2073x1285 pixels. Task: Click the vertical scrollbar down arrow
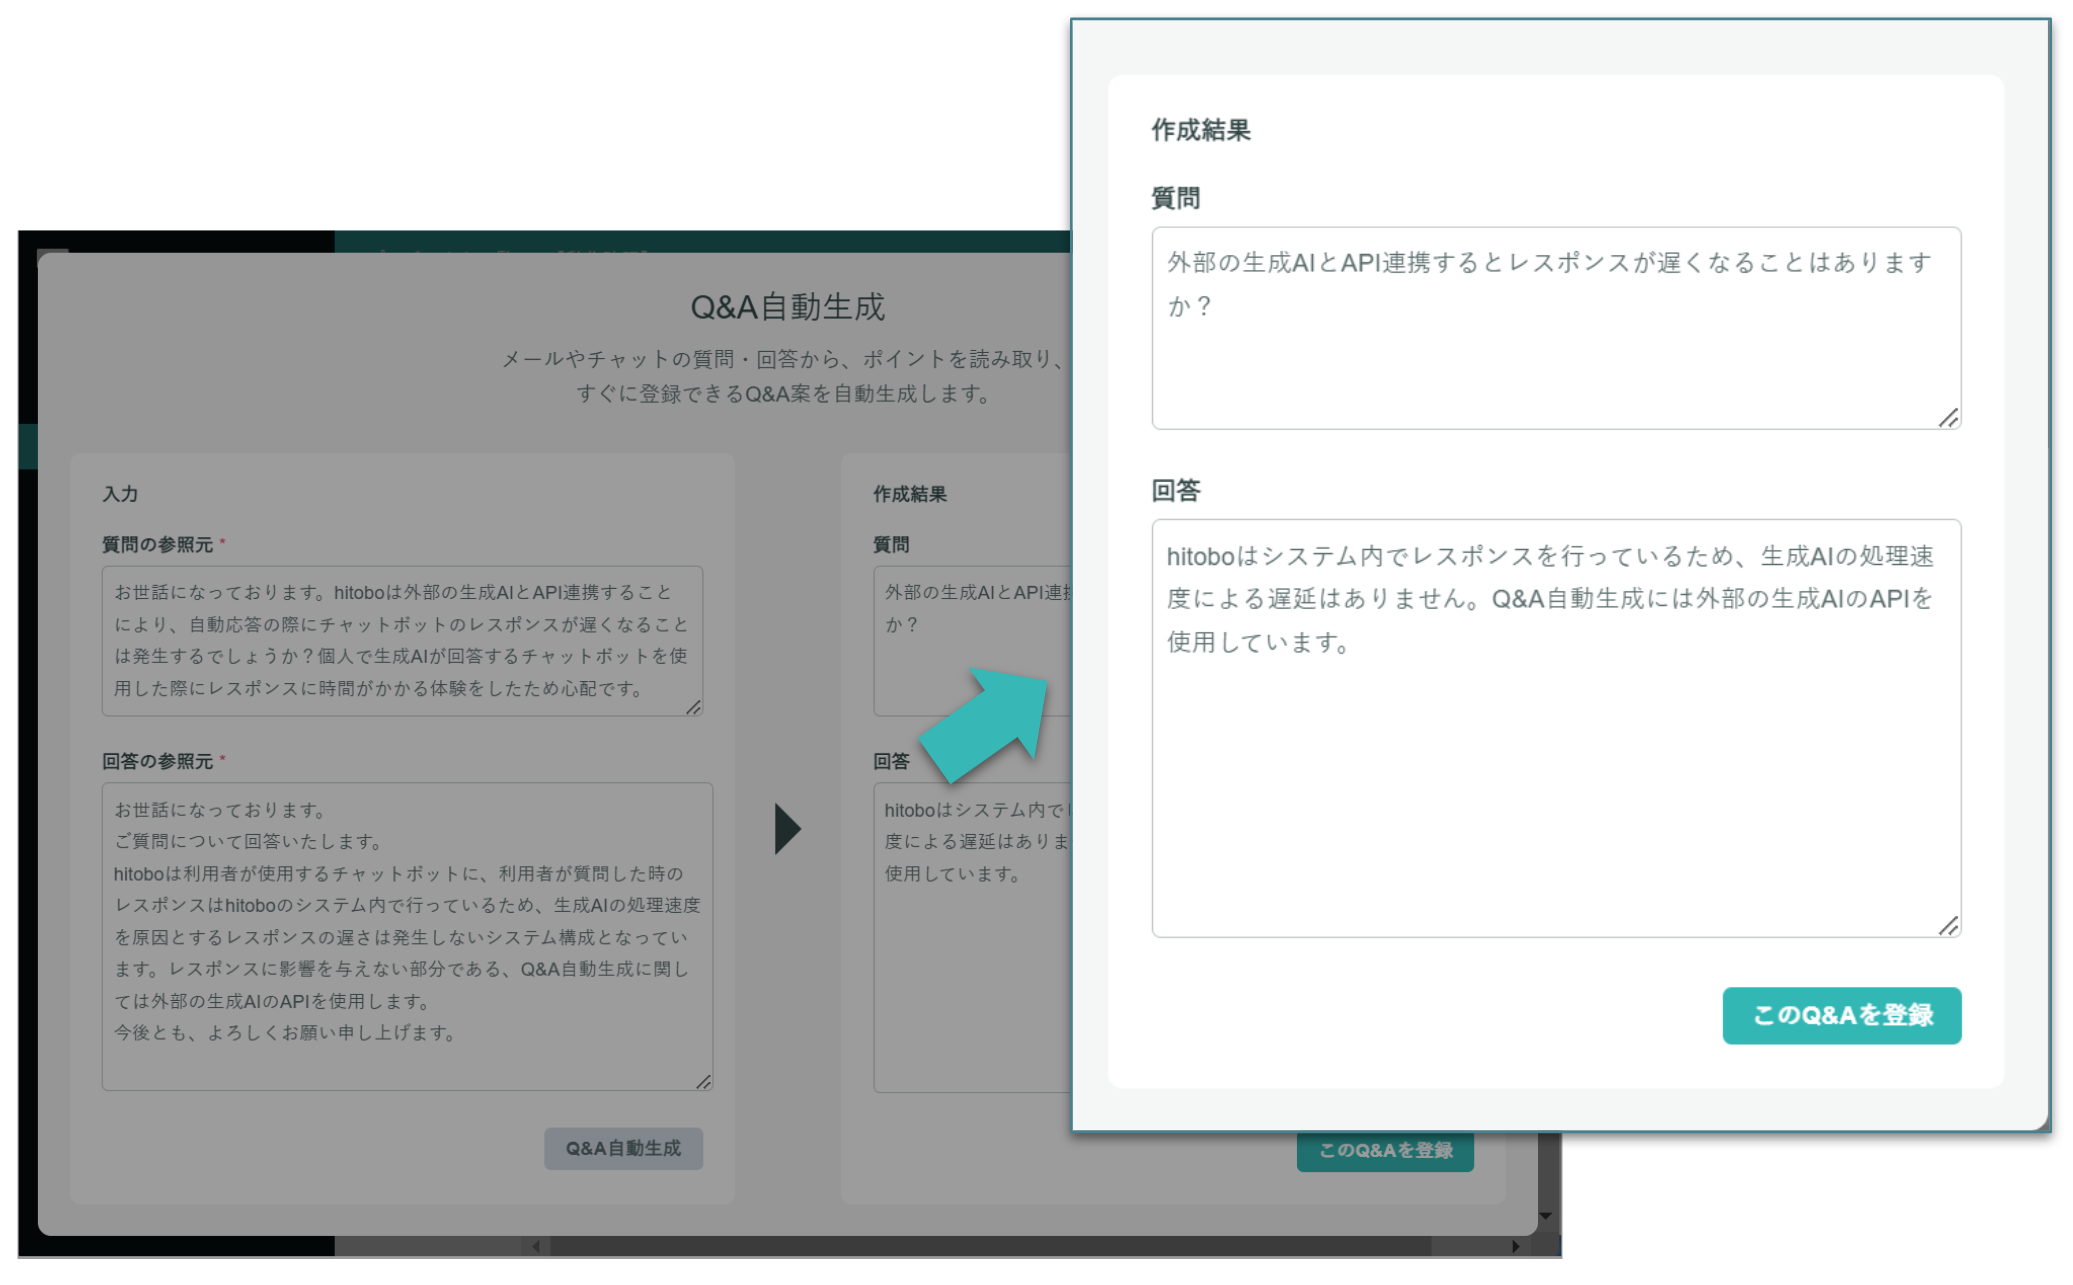pos(1546,1217)
